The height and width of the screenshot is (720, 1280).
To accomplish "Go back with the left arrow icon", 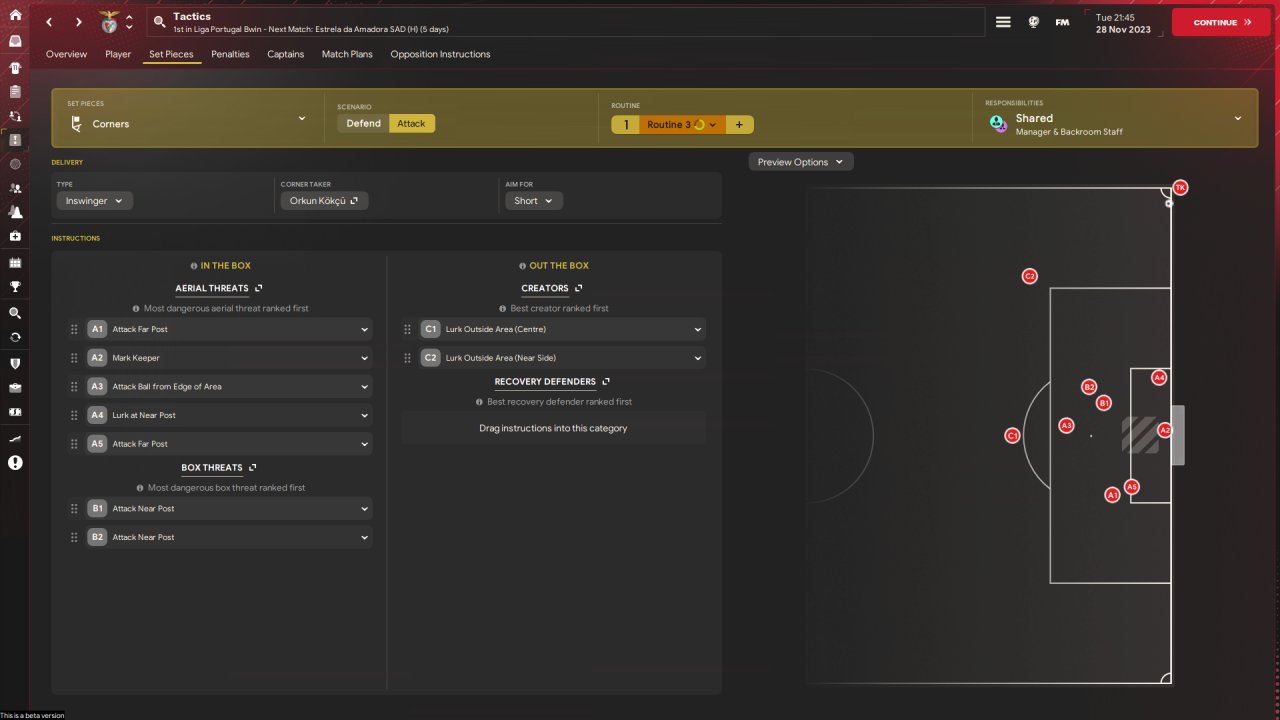I will (49, 22).
